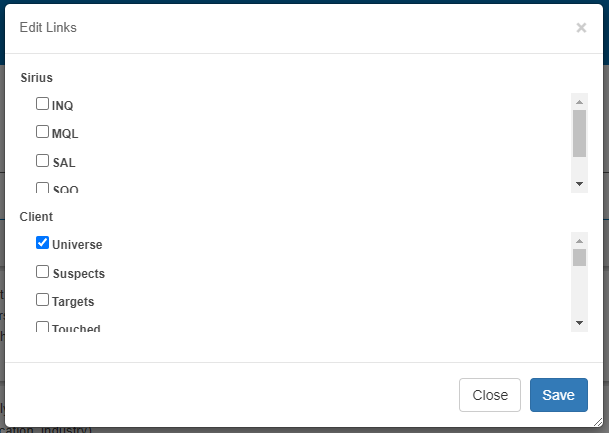Click the Sirius list scroll down arrow
The image size is (609, 433).
pyautogui.click(x=579, y=184)
